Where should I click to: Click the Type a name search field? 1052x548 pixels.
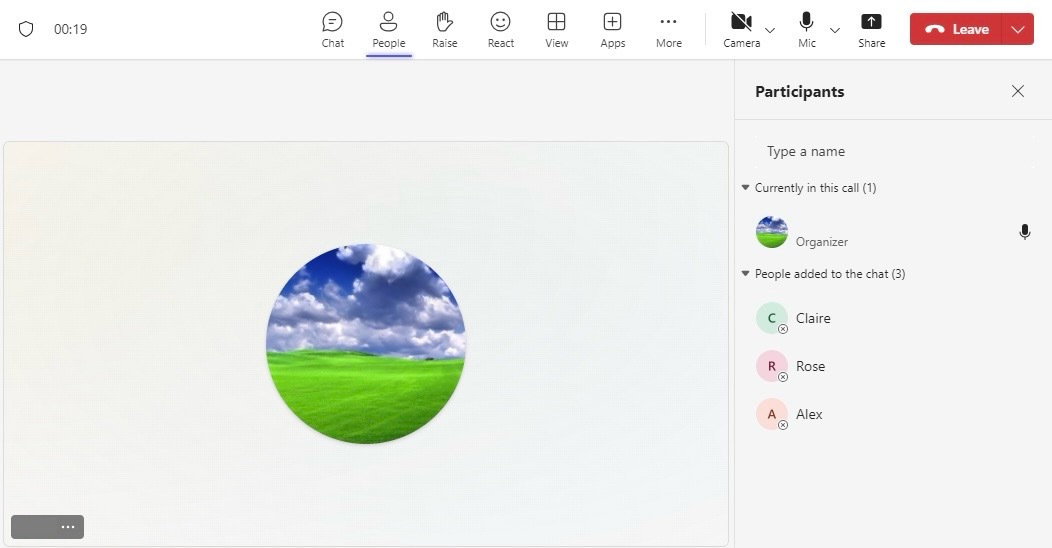tap(892, 151)
